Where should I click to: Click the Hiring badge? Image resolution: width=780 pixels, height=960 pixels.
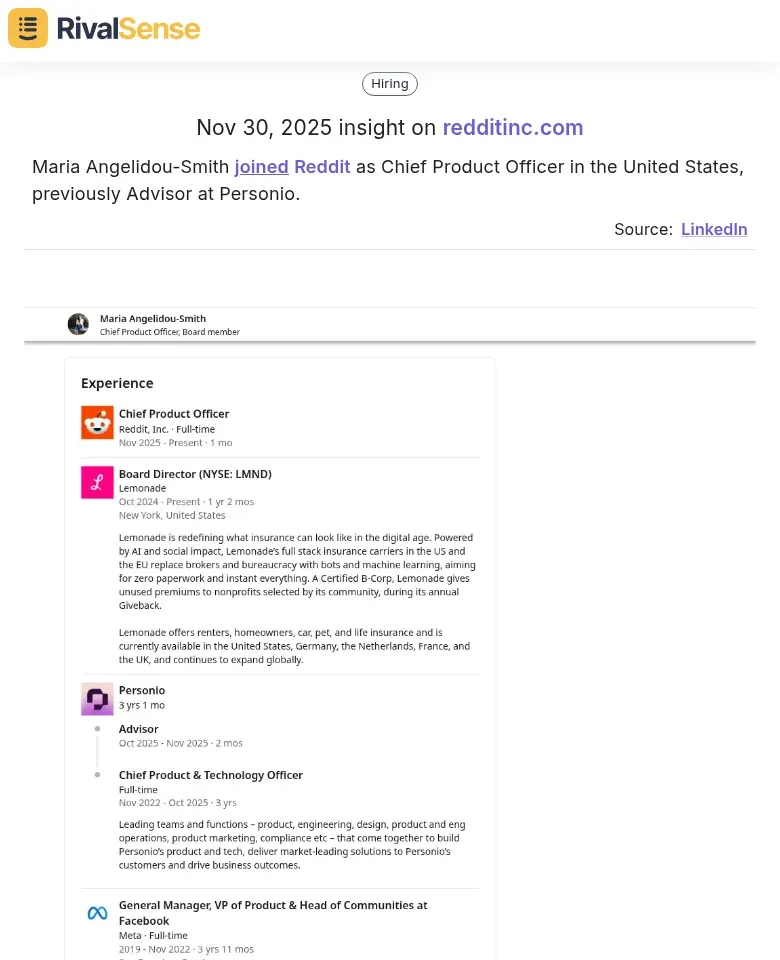(x=389, y=84)
